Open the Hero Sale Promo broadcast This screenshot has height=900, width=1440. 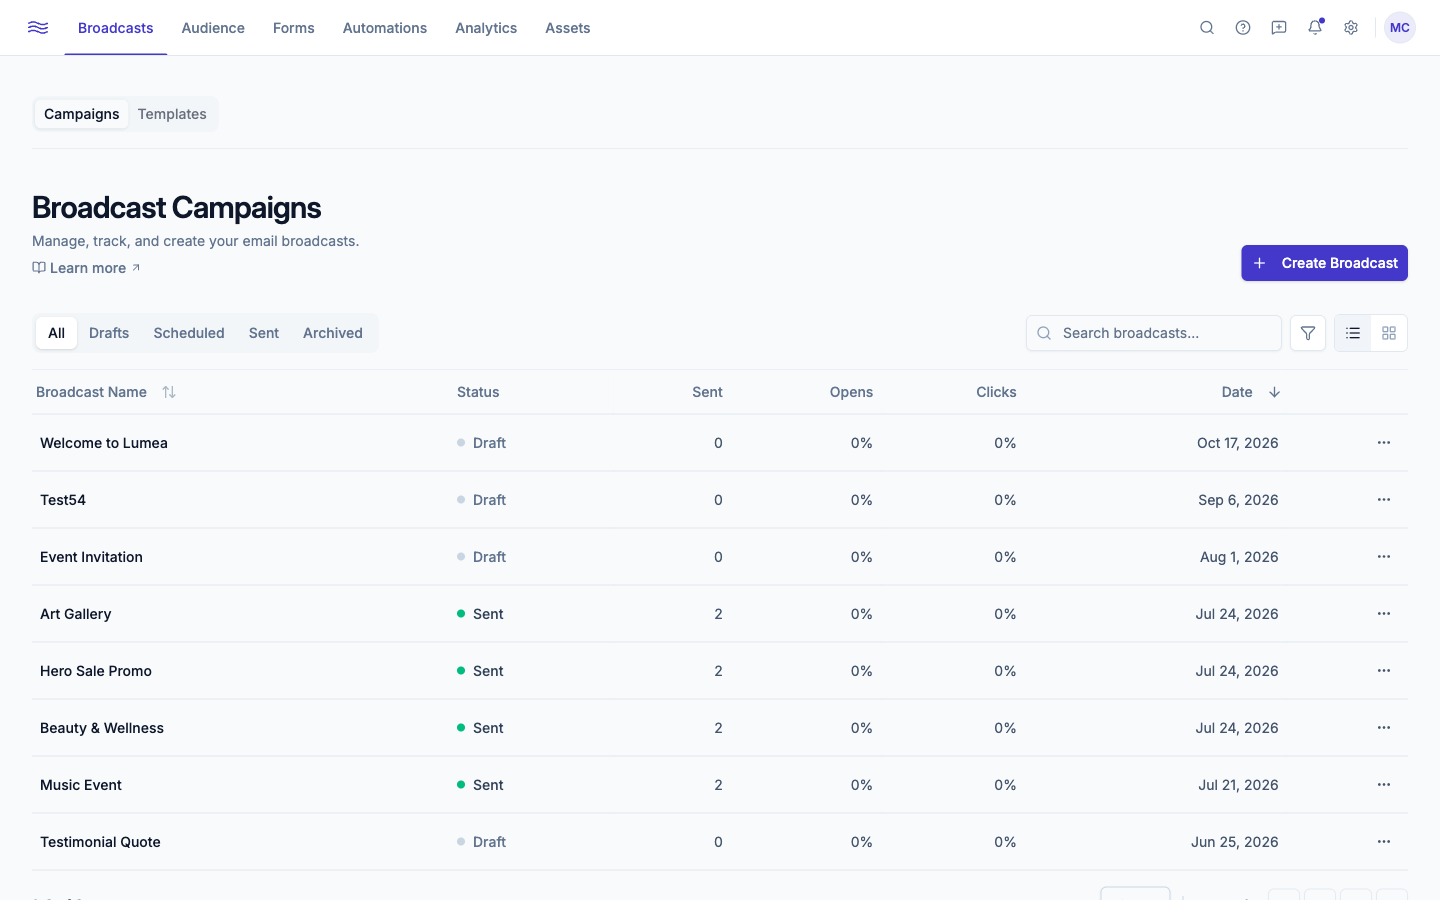[x=96, y=671]
